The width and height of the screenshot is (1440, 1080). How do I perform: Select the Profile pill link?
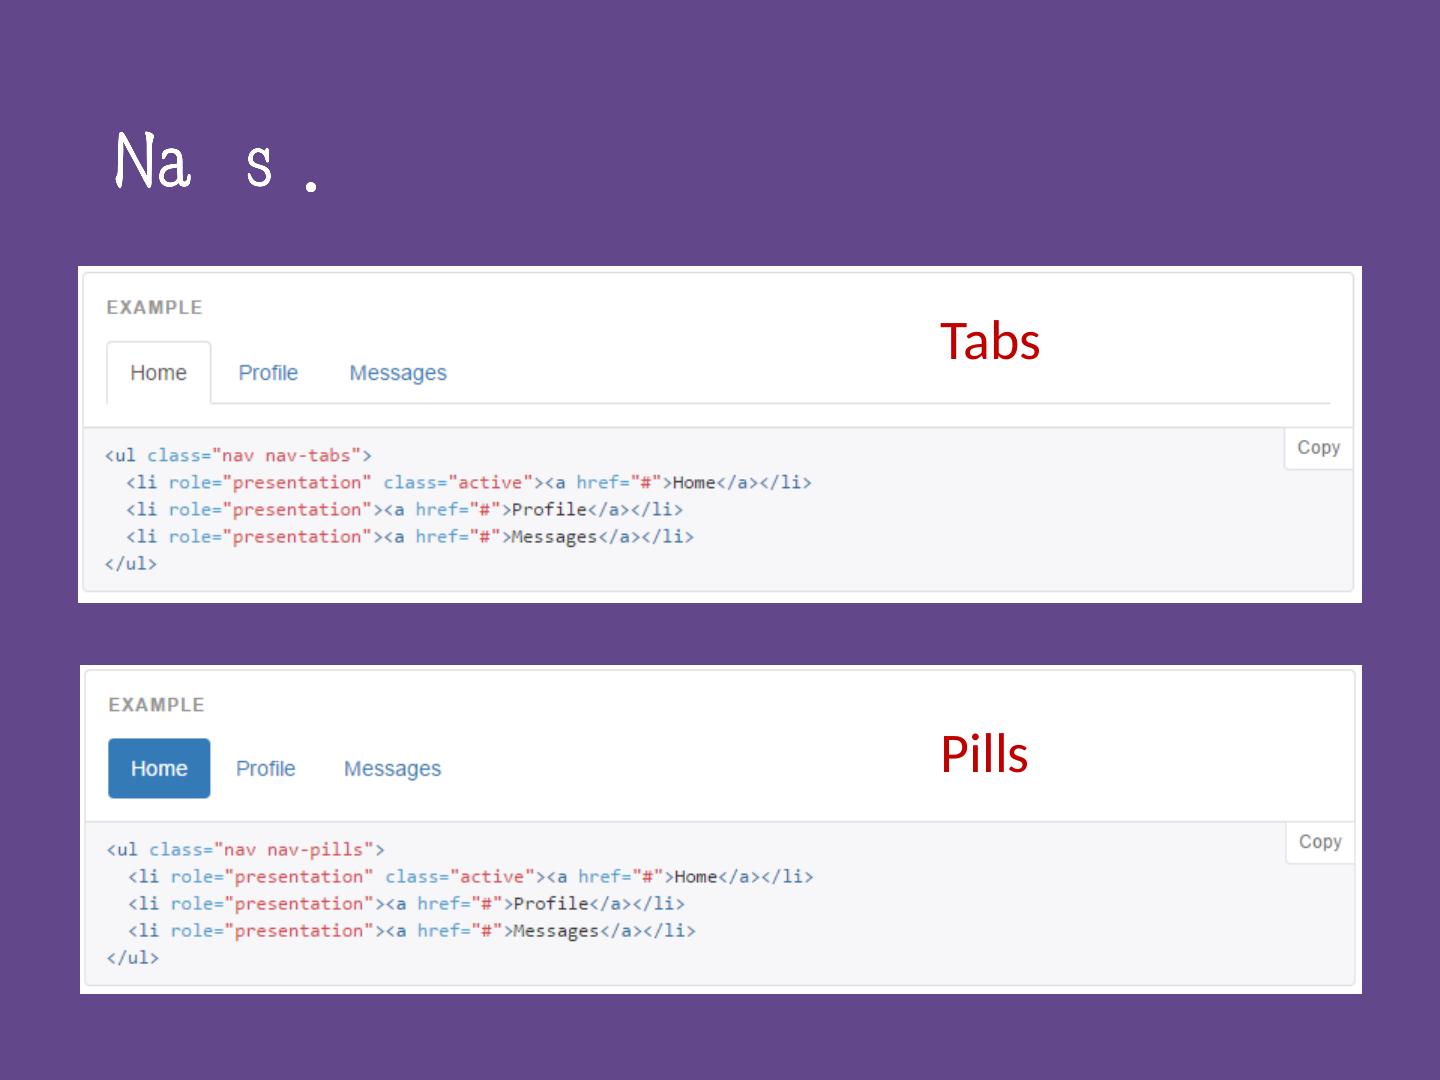(x=265, y=768)
